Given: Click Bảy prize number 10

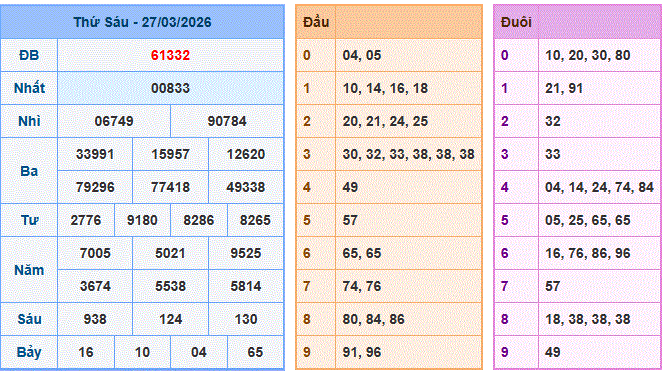Looking at the screenshot, I should 142,353.
